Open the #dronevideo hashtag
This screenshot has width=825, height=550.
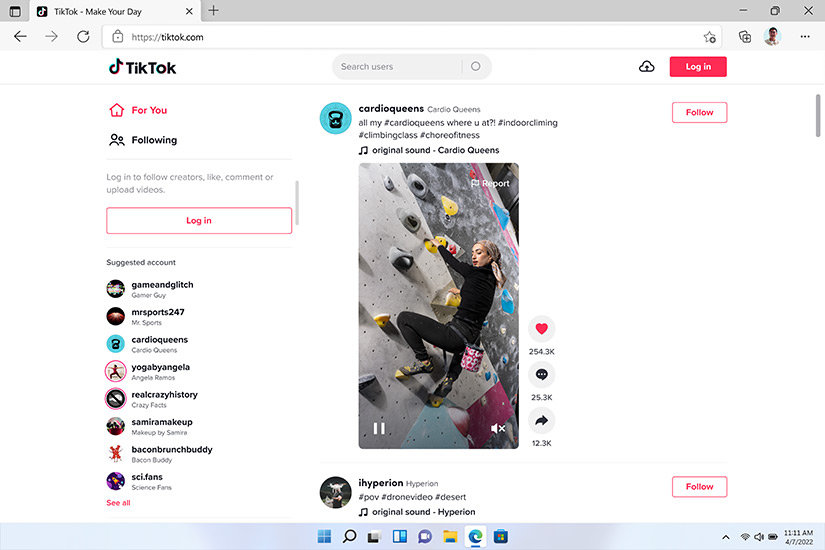[x=407, y=497]
